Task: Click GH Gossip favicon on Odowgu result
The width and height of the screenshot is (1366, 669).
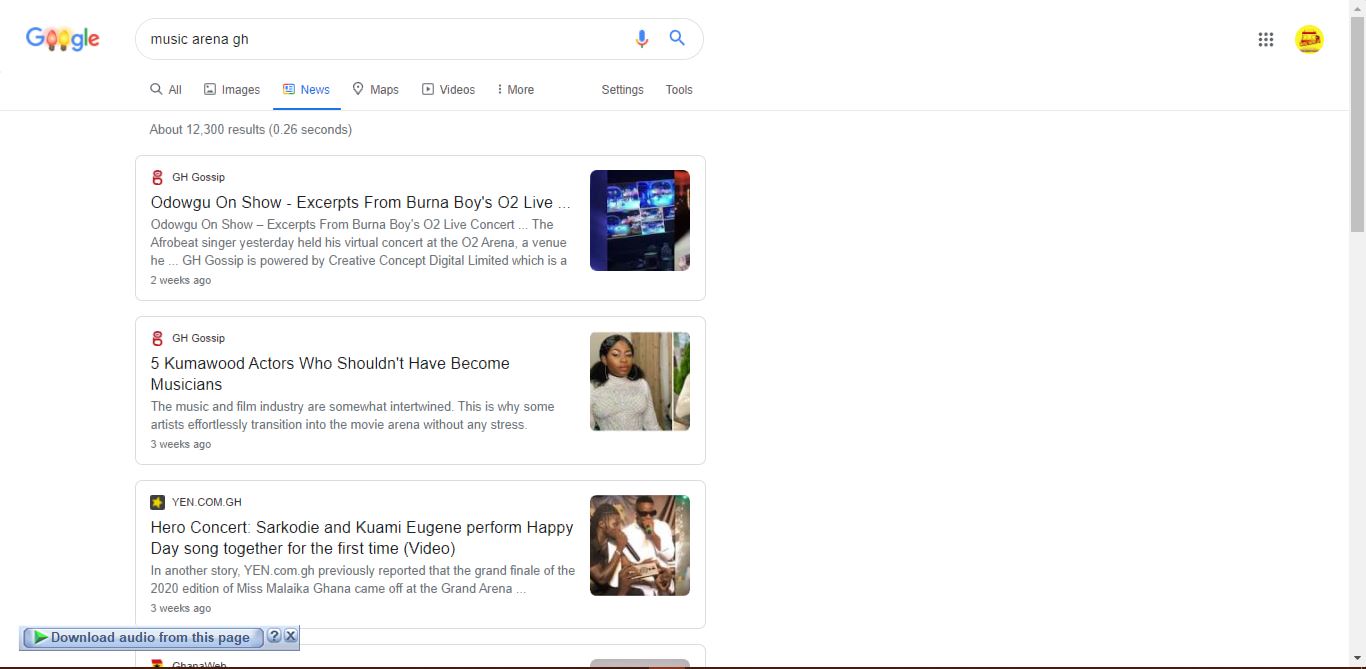Action: pyautogui.click(x=157, y=177)
